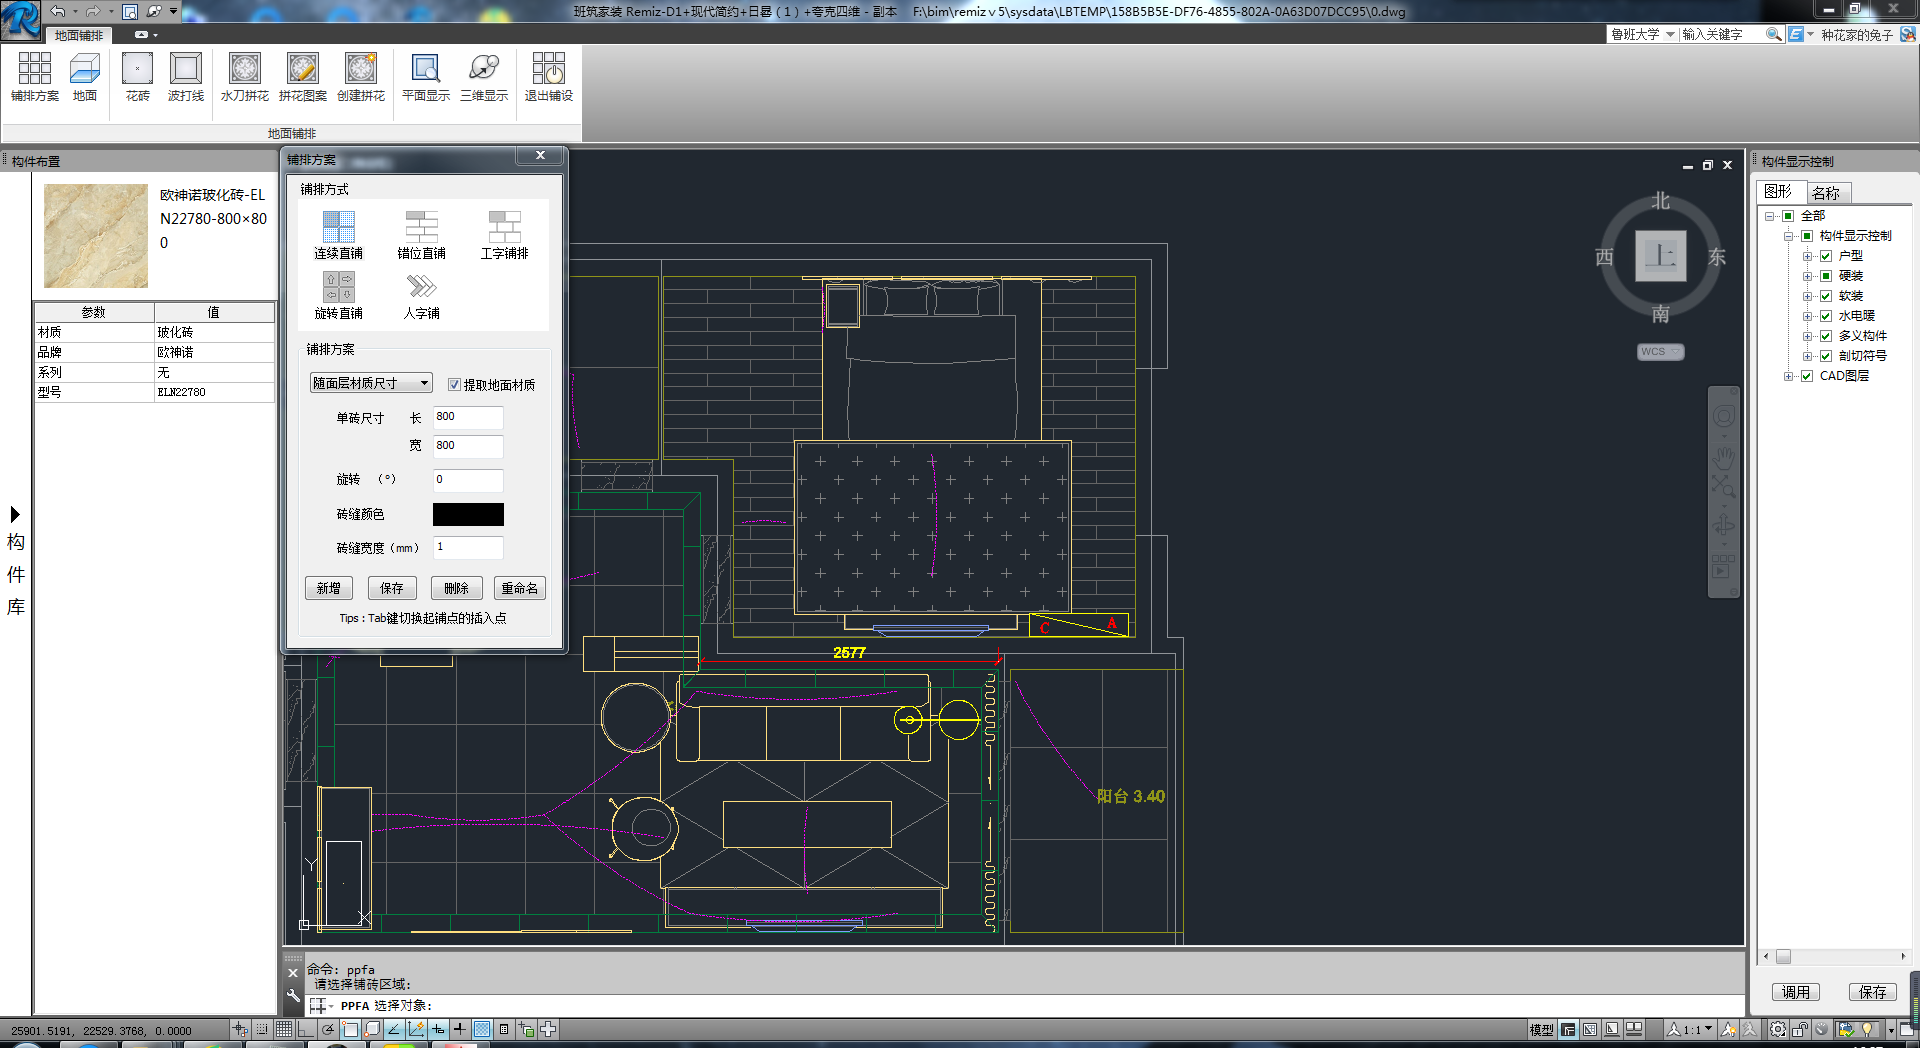Open the 水刀拼花 waterjet mosaic tool

pyautogui.click(x=245, y=77)
